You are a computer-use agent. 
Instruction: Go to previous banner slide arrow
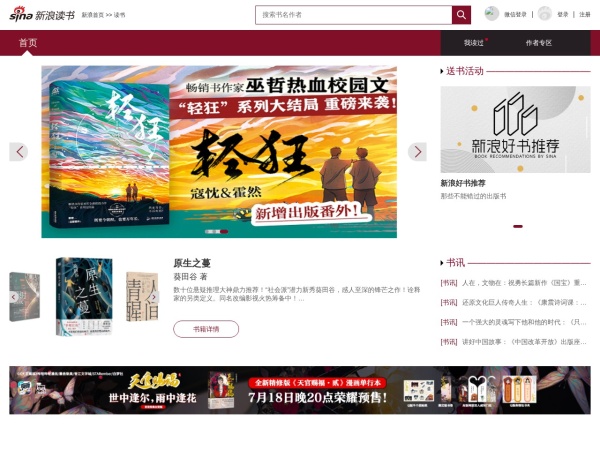(x=19, y=152)
